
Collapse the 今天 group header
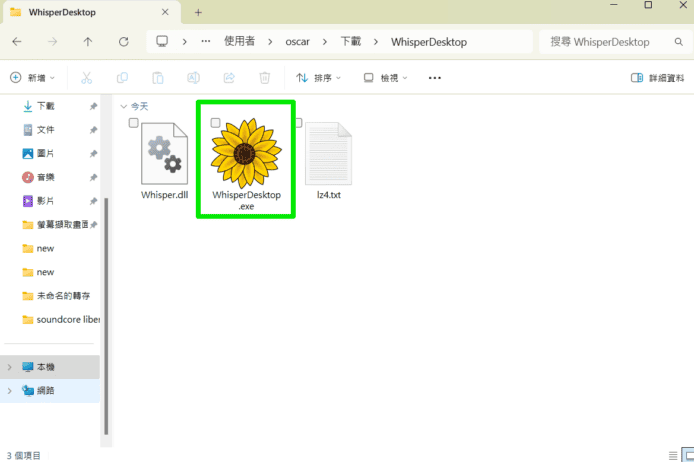[x=123, y=106]
